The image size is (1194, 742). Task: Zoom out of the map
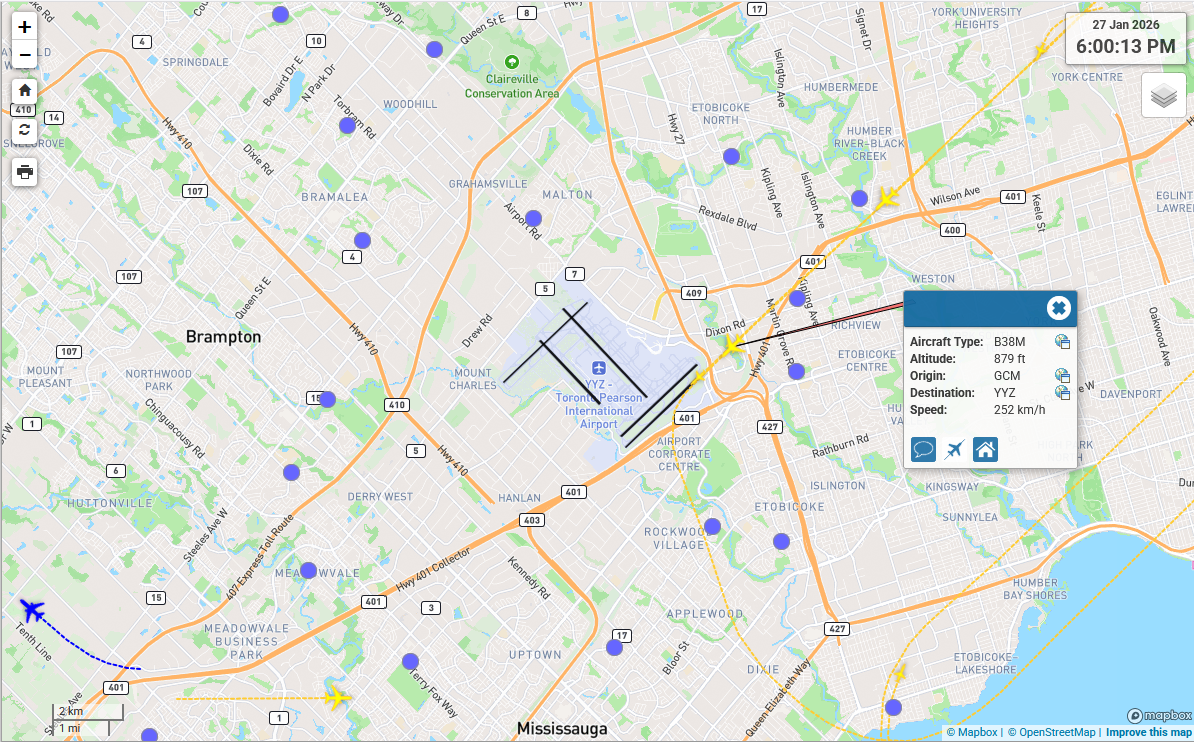pyautogui.click(x=25, y=54)
